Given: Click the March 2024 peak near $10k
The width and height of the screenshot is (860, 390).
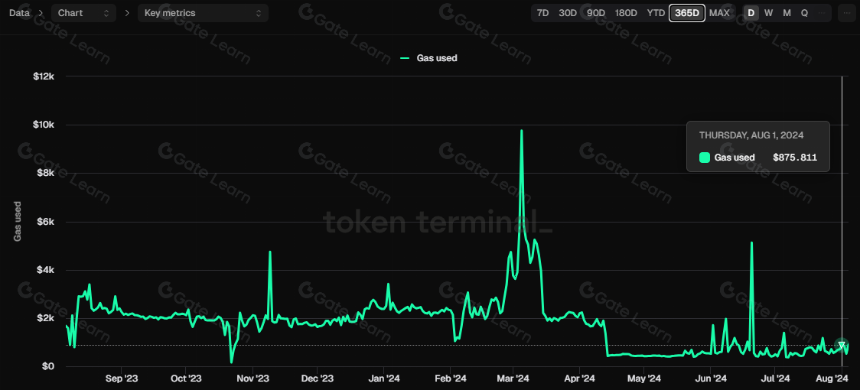Looking at the screenshot, I should [x=521, y=131].
